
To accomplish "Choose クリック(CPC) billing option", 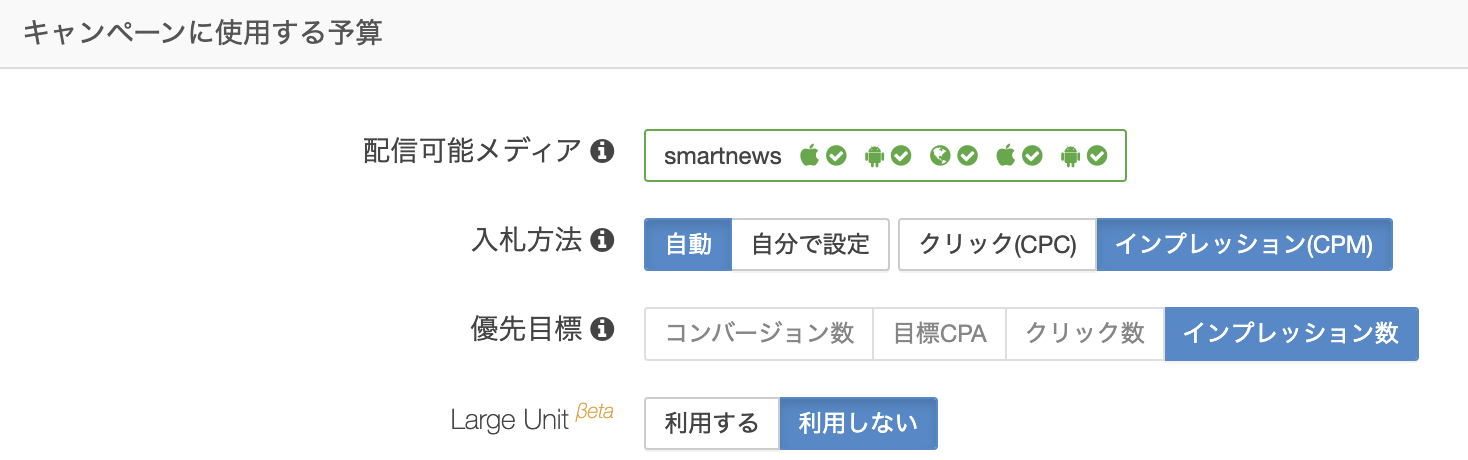I will tap(997, 244).
